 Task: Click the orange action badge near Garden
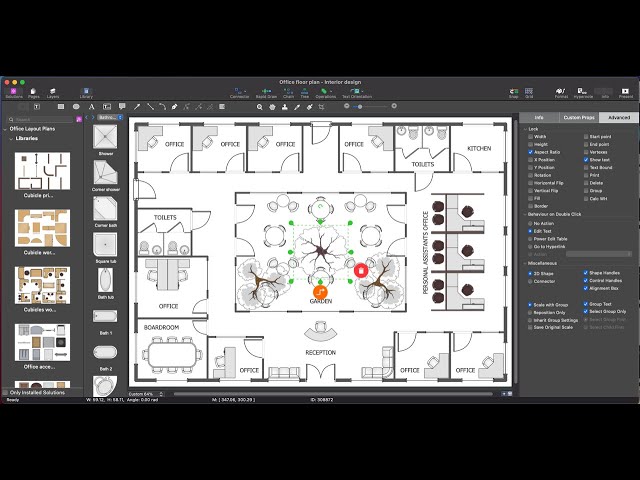320,292
